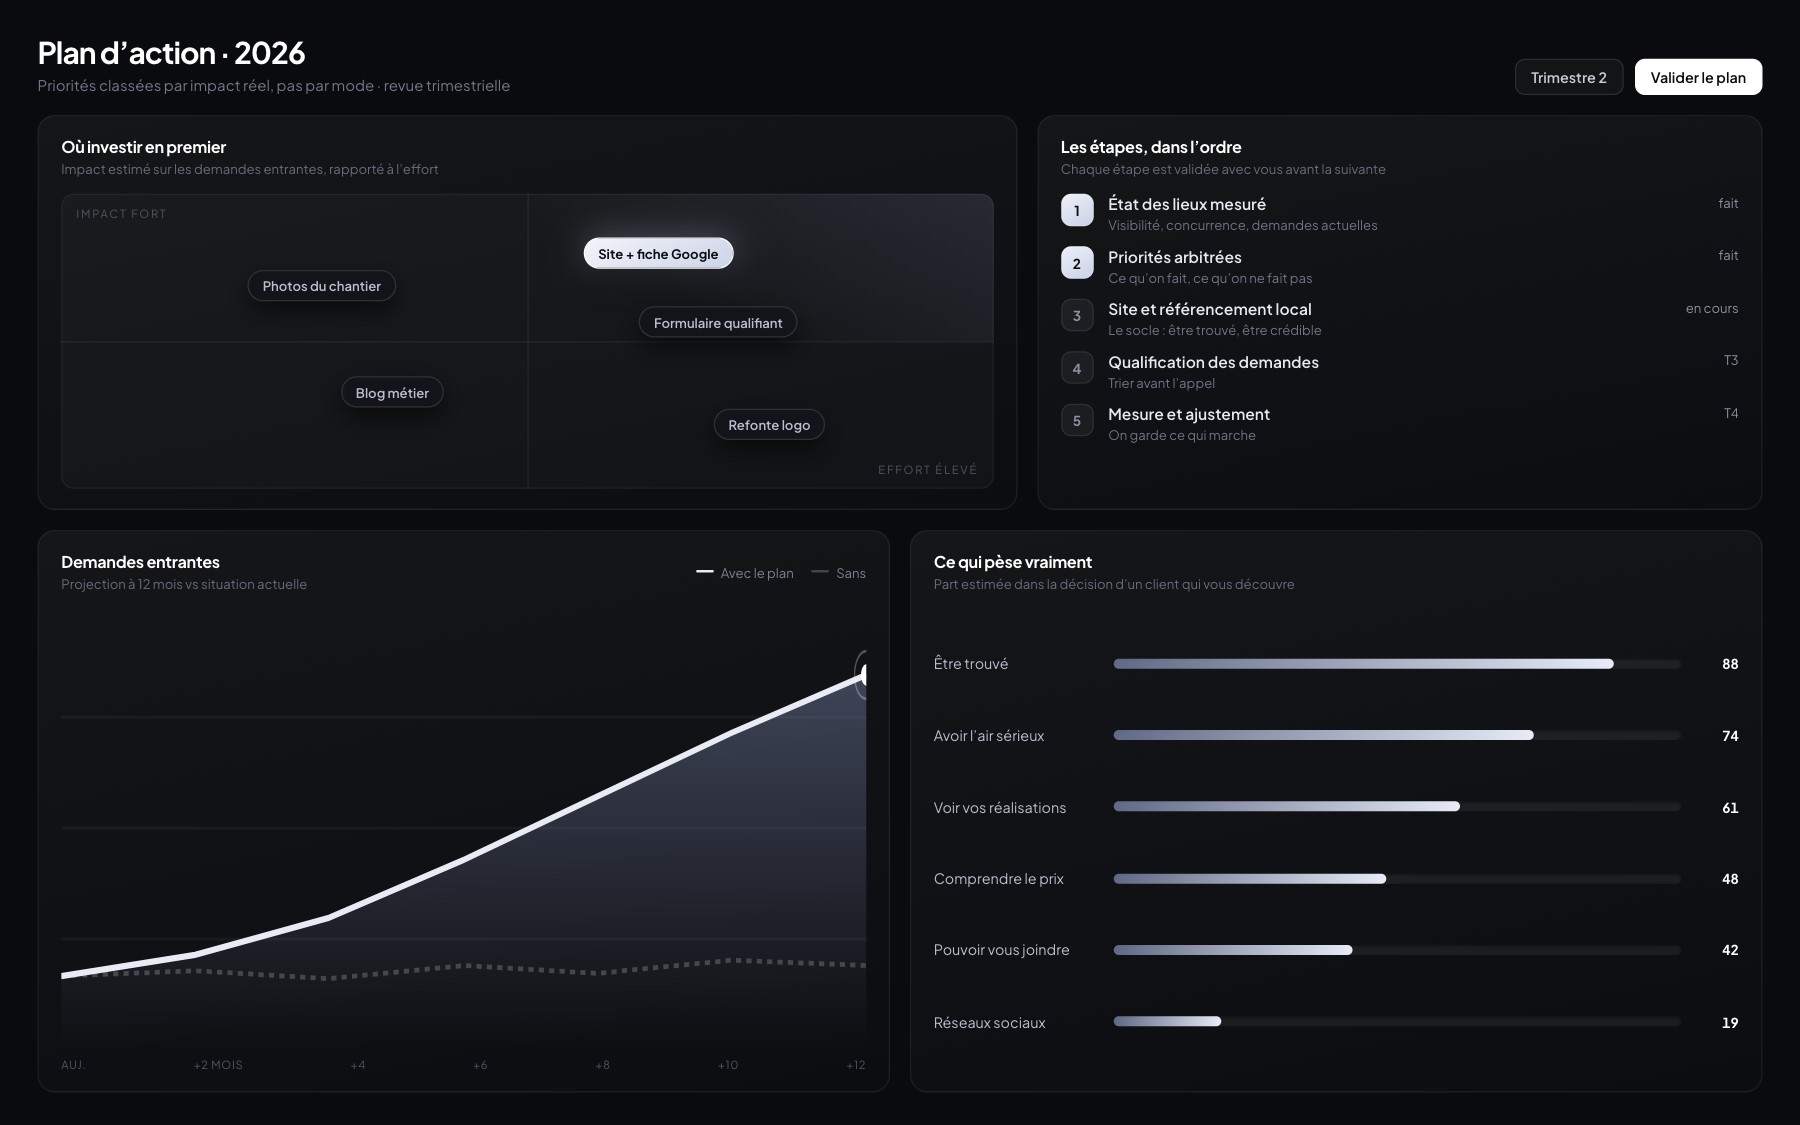Image resolution: width=1800 pixels, height=1125 pixels.
Task: Click the Être trouvé progress bar
Action: click(x=1397, y=664)
